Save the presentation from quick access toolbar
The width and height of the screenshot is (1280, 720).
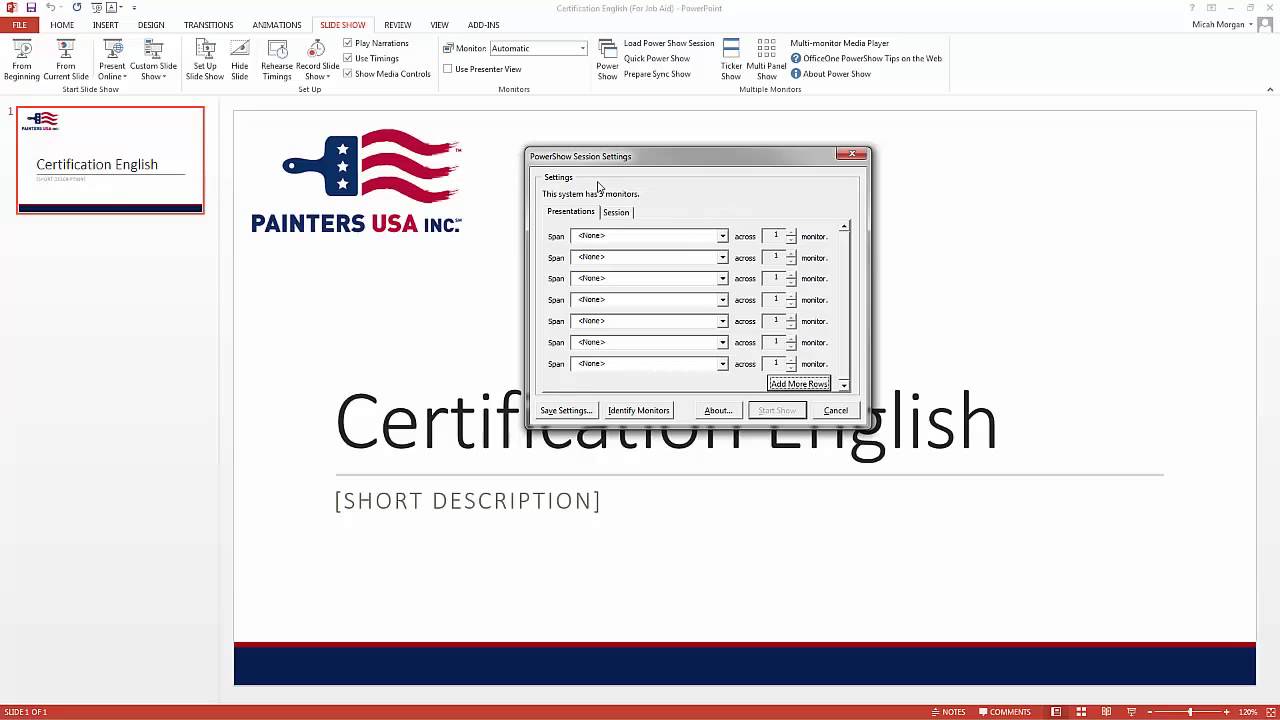tap(31, 8)
